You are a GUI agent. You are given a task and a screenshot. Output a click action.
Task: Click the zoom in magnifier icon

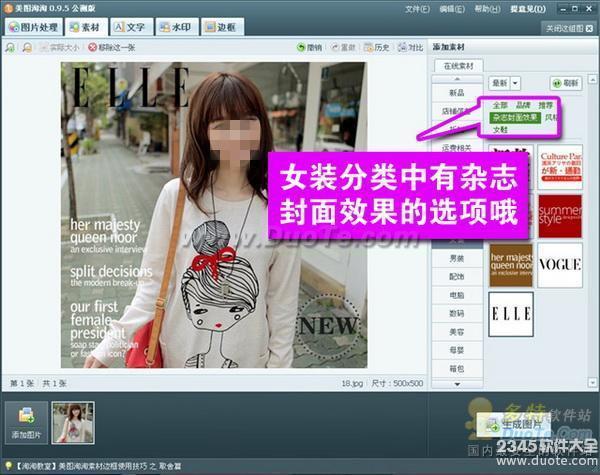point(10,47)
